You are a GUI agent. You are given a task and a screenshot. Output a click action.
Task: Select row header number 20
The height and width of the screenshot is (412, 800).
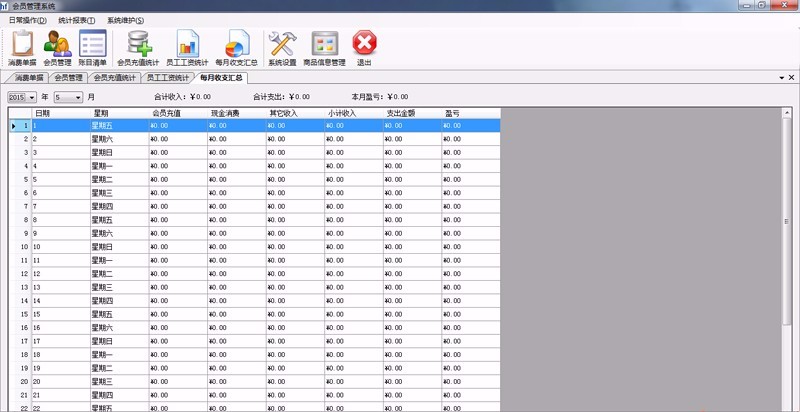(x=20, y=381)
